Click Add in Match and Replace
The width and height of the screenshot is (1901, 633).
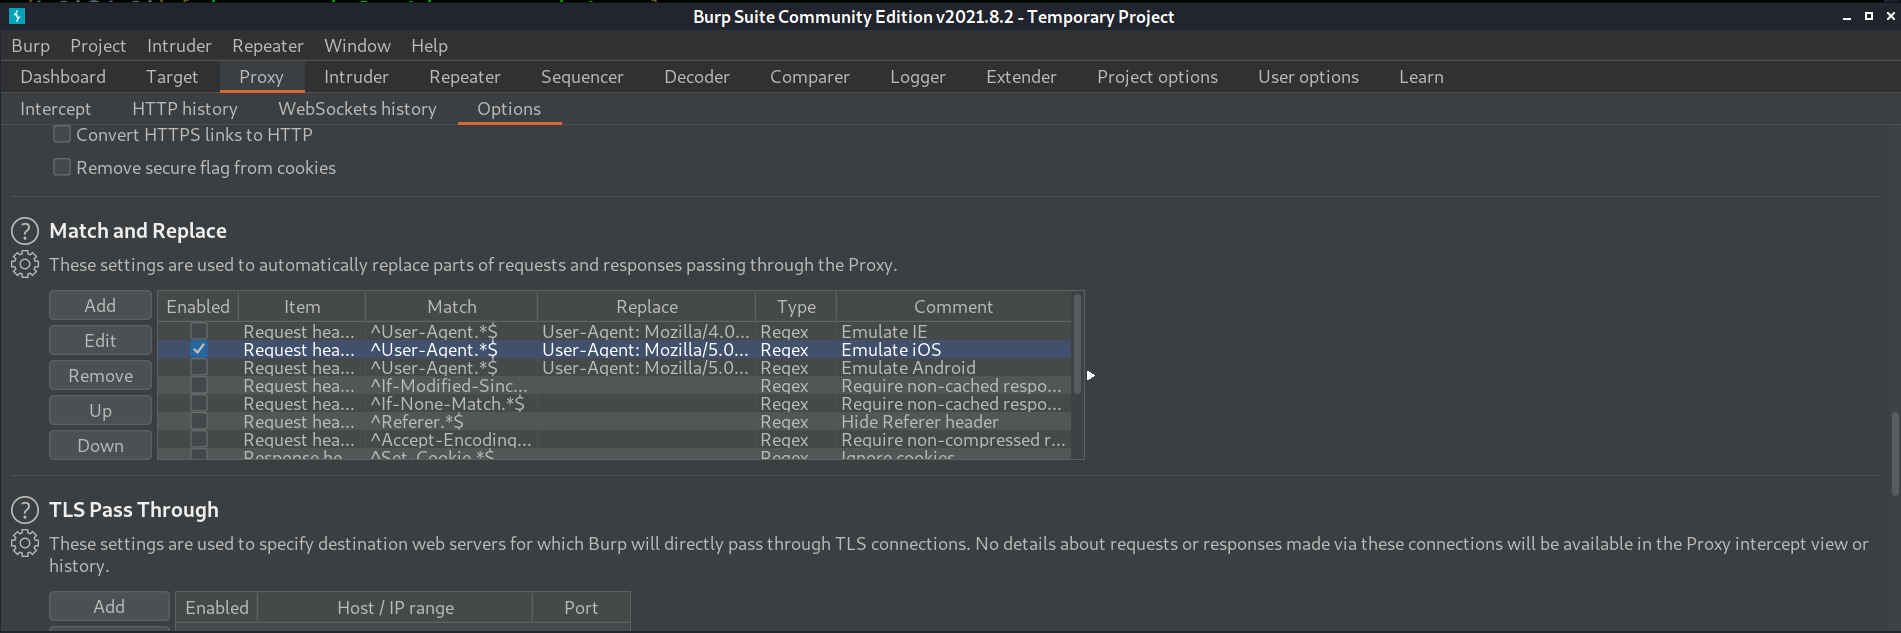(x=100, y=305)
